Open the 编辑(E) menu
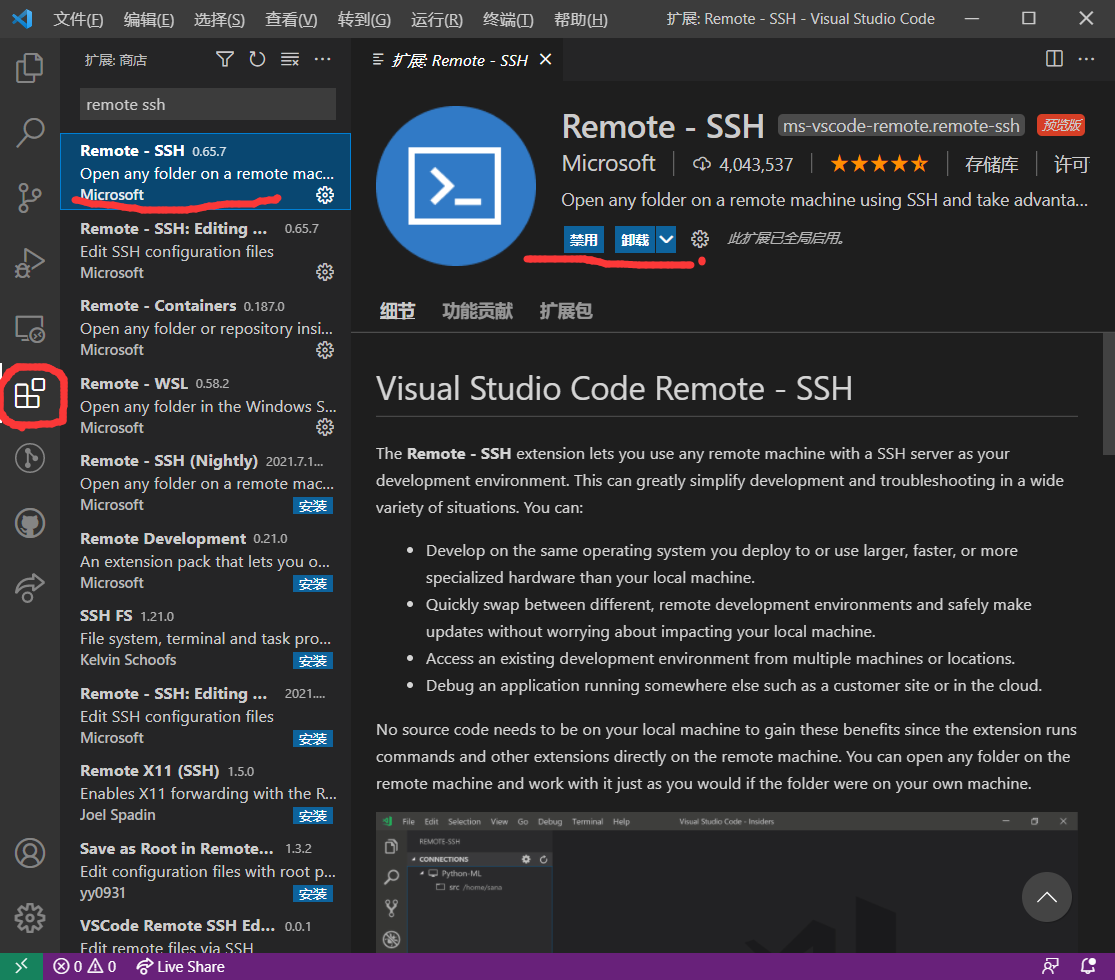The height and width of the screenshot is (980, 1115). point(149,19)
